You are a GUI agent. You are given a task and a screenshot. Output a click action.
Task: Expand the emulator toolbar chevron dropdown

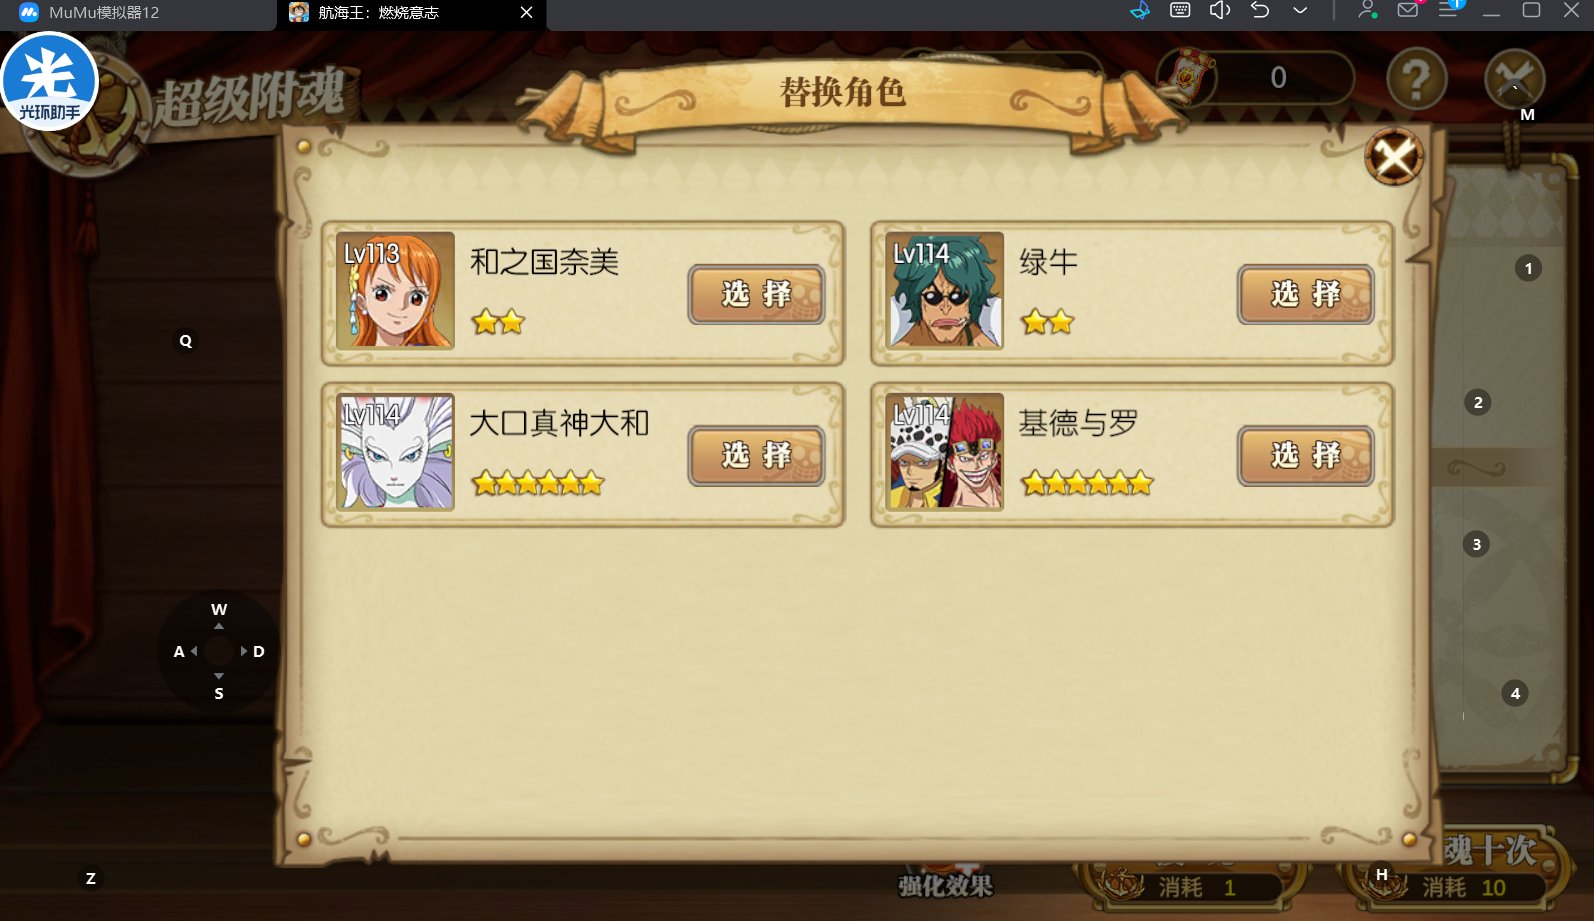(x=1300, y=11)
